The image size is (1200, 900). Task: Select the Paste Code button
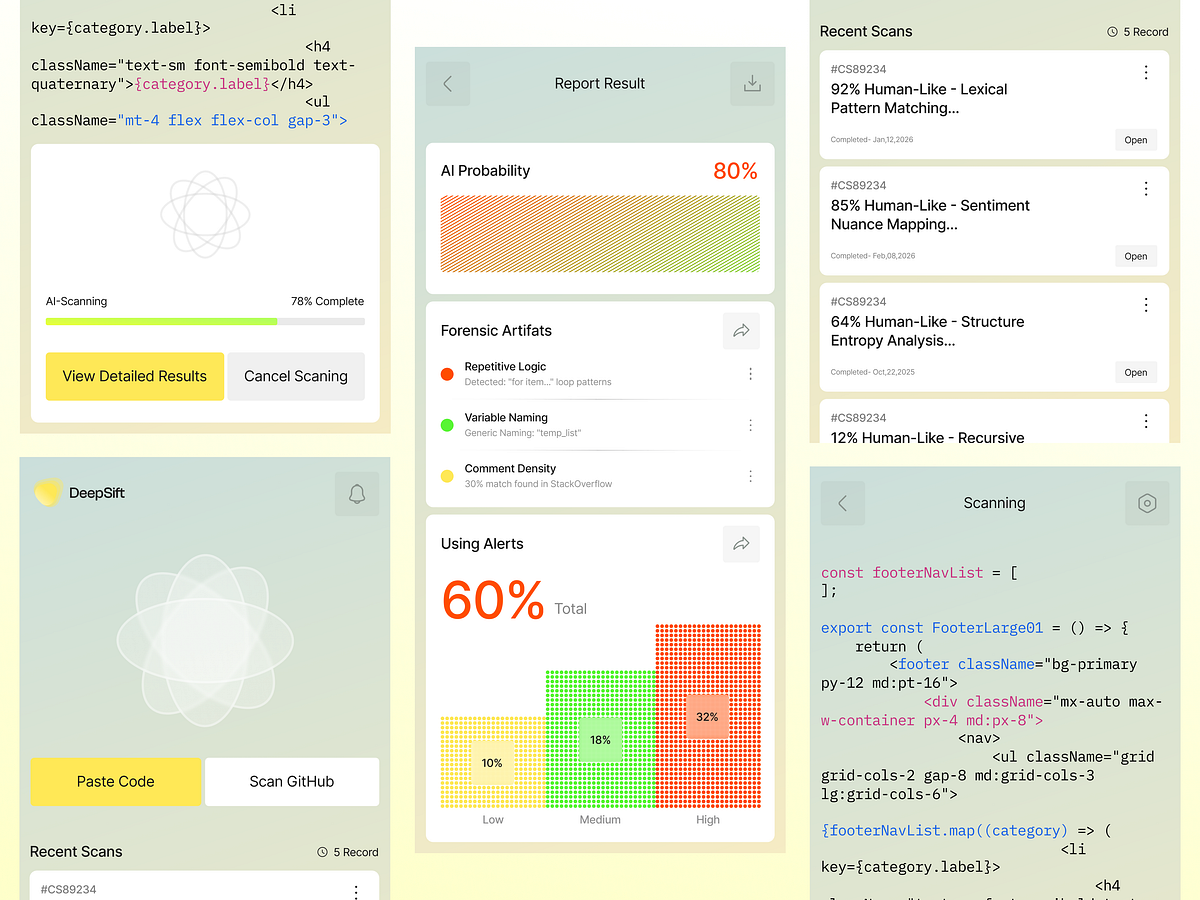(x=116, y=781)
